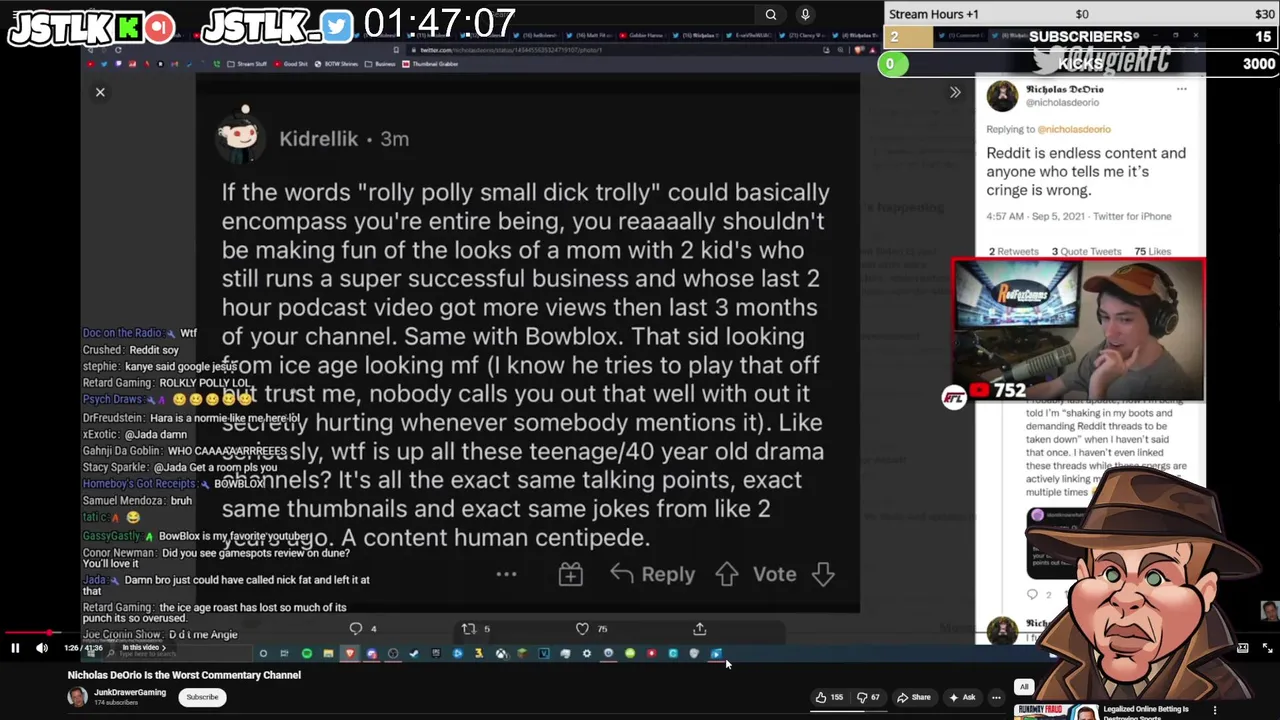Open the video title 'Nicholas DeOrio Is the Worst'
This screenshot has width=1280, height=720.
pyautogui.click(x=184, y=675)
